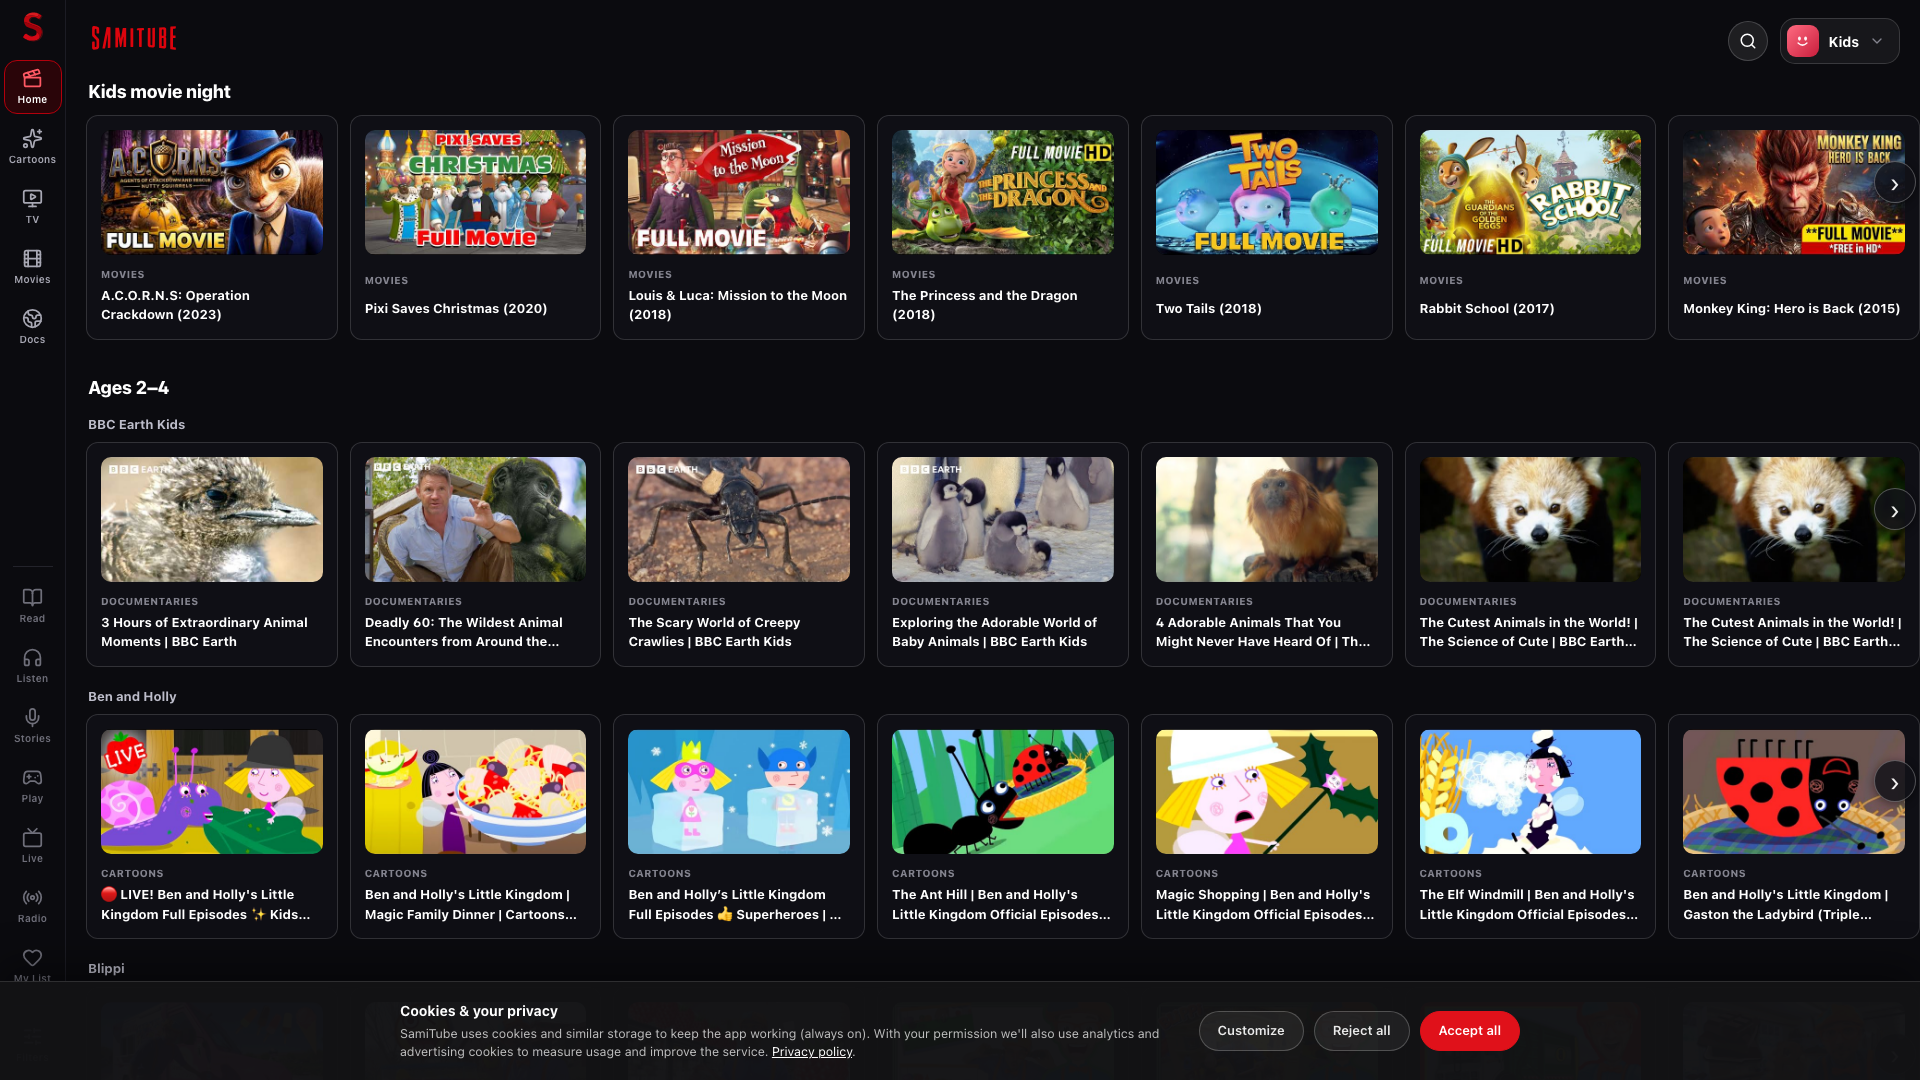The height and width of the screenshot is (1080, 1920).
Task: Open 4 Adorable Animals documentary thumbnail
Action: pyautogui.click(x=1267, y=520)
